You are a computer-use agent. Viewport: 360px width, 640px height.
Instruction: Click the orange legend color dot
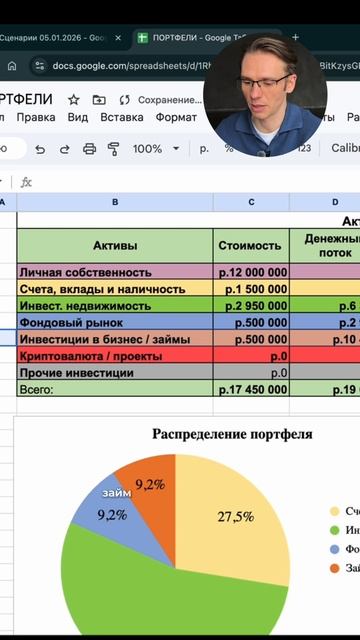click(335, 568)
